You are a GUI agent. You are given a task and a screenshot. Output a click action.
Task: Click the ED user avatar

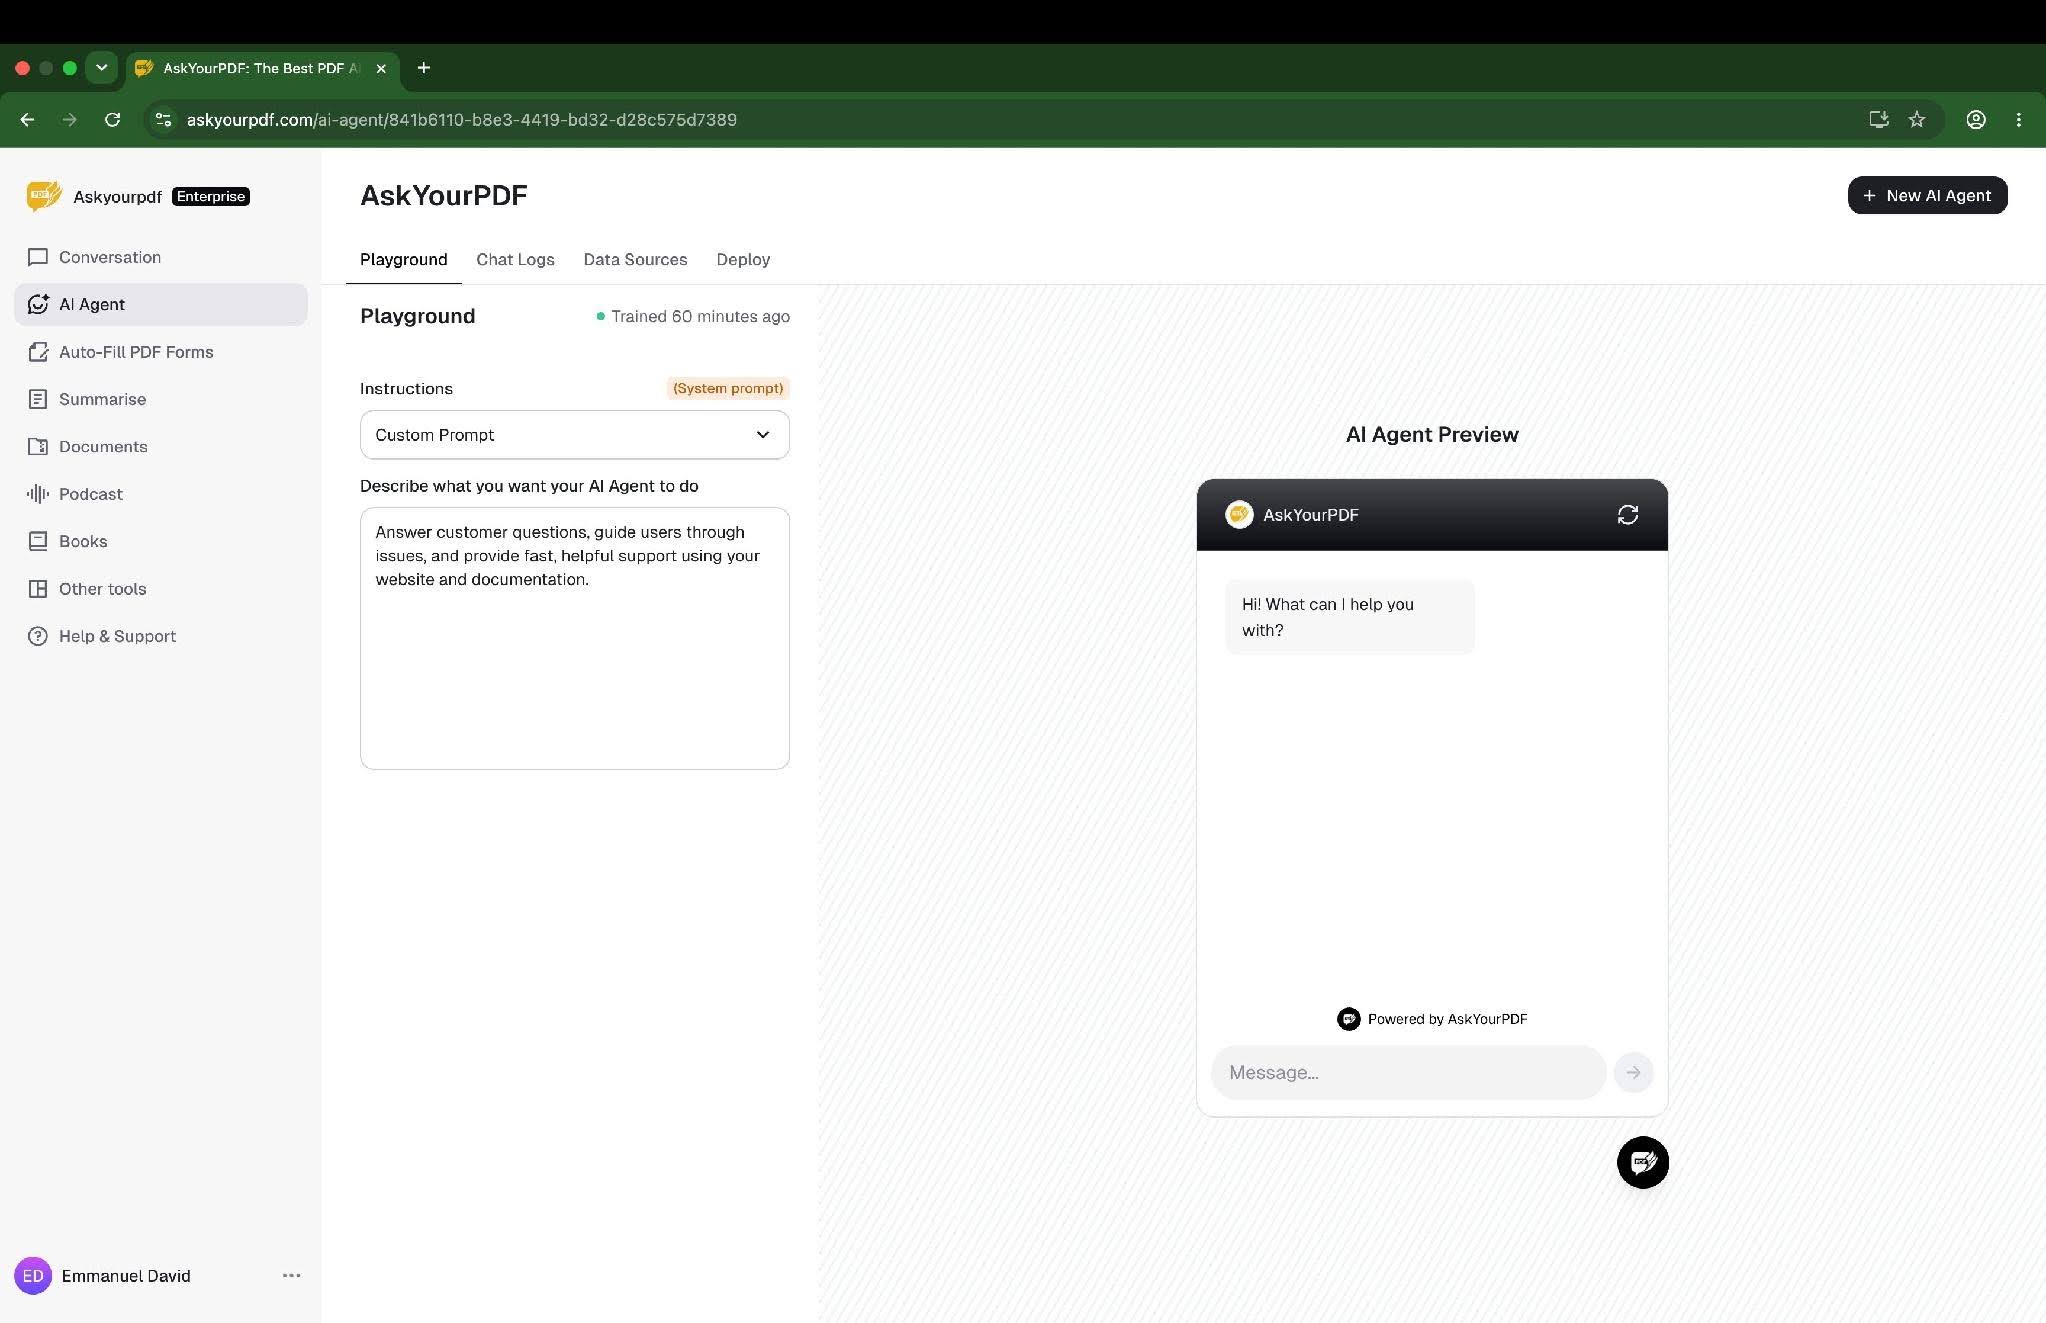(x=33, y=1276)
